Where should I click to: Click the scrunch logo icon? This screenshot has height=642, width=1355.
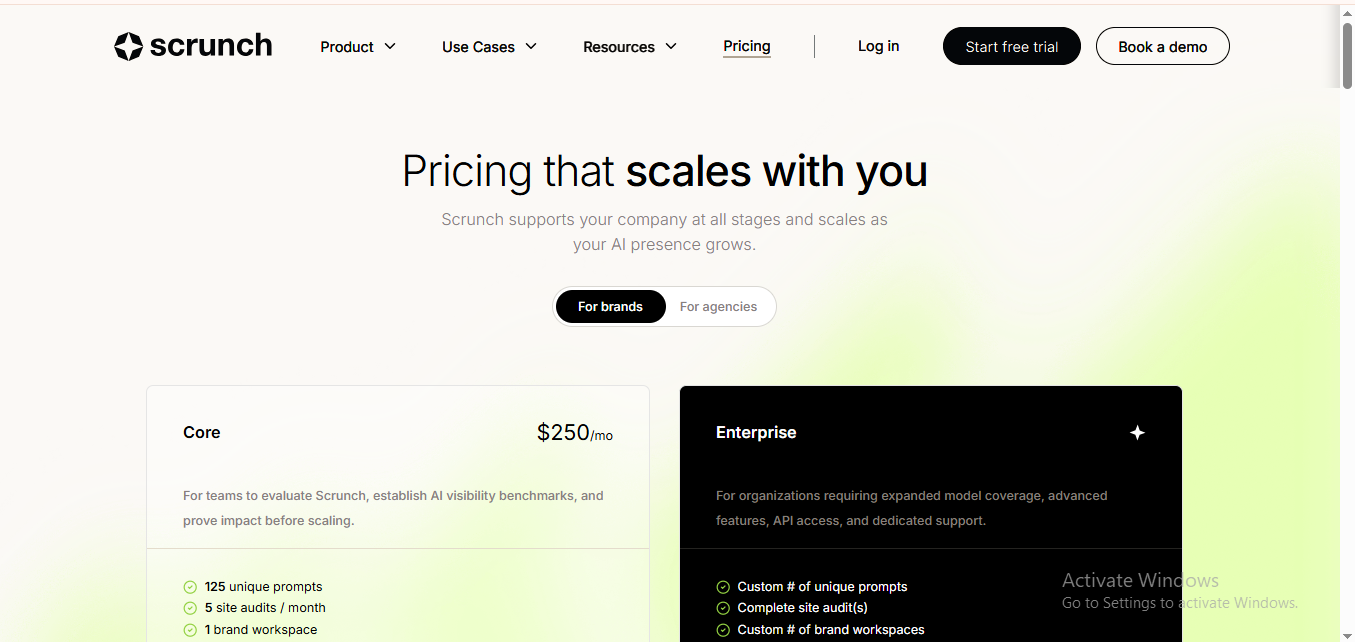click(x=128, y=46)
